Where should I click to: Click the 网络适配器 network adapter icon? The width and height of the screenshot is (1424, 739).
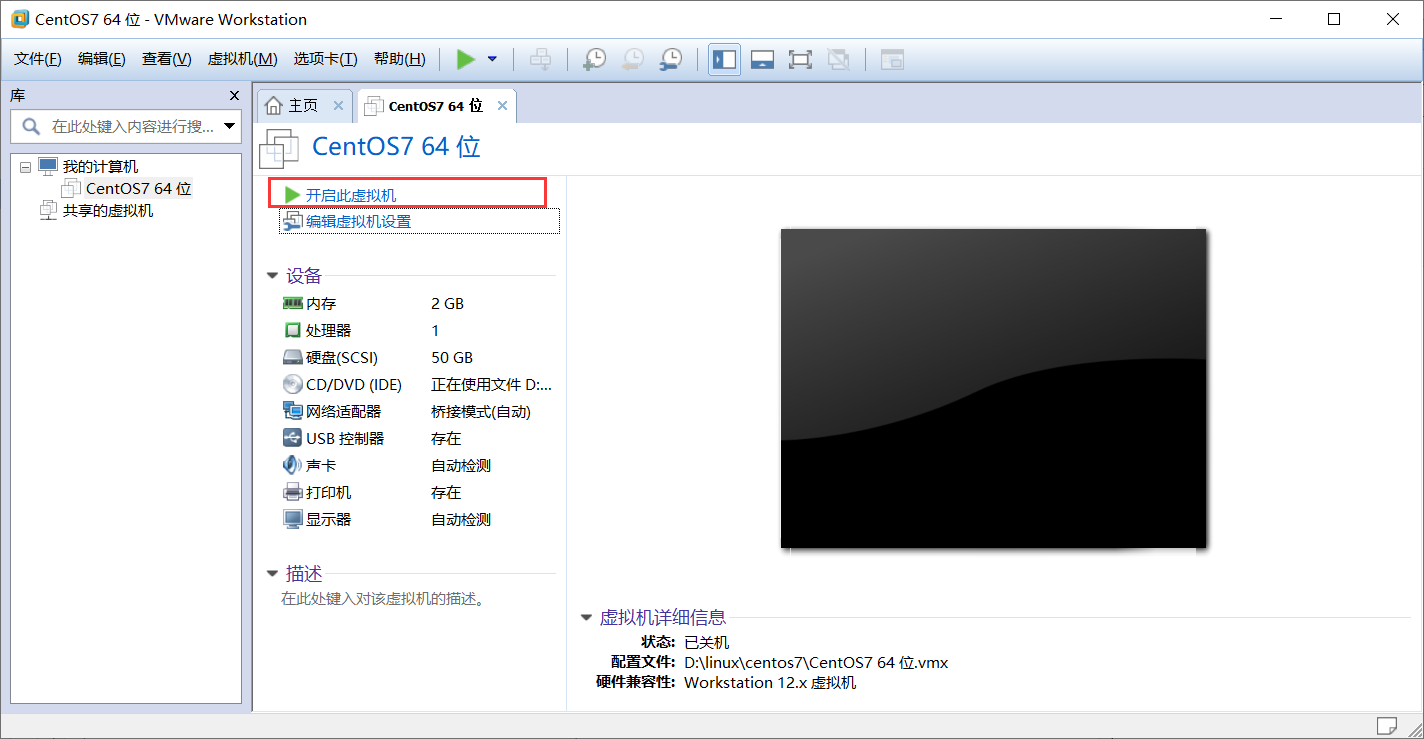[x=292, y=411]
